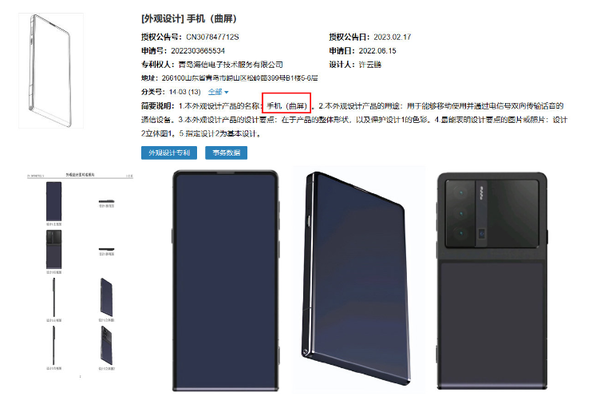The width and height of the screenshot is (600, 404).
Task: Expand the 全部 classification link
Action: (215, 92)
